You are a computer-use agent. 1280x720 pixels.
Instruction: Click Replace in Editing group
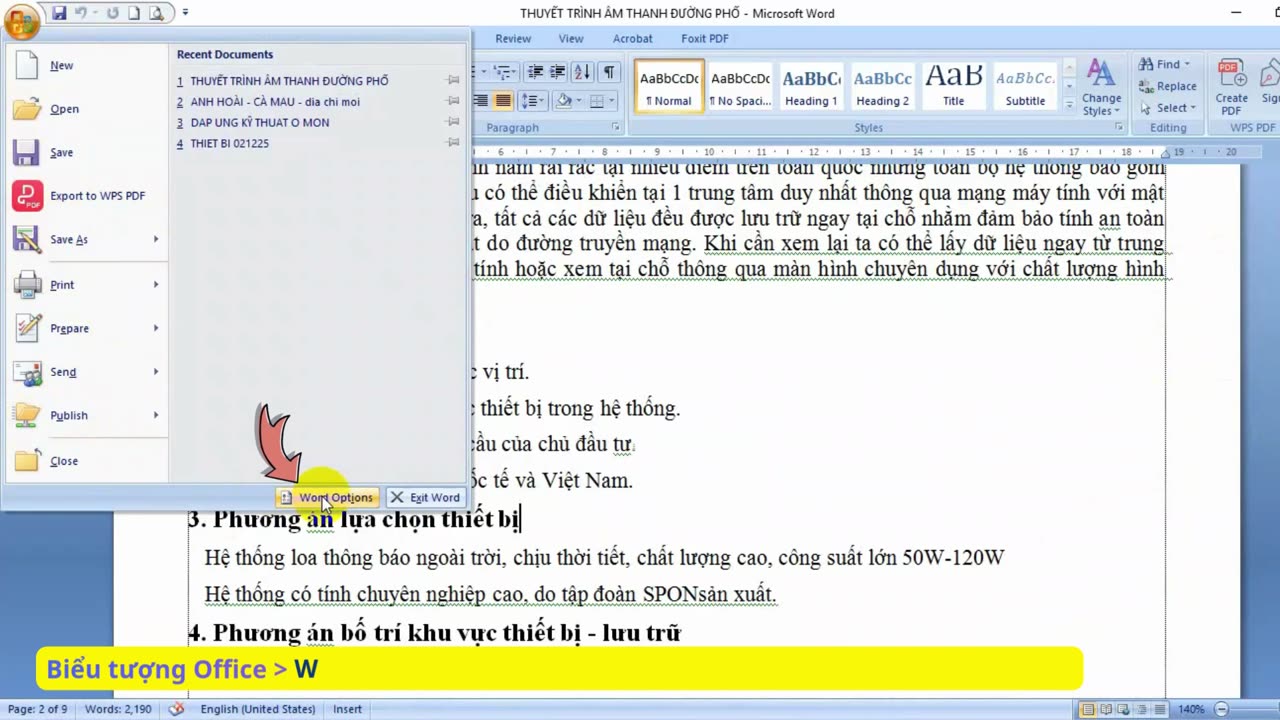[x=1167, y=87]
